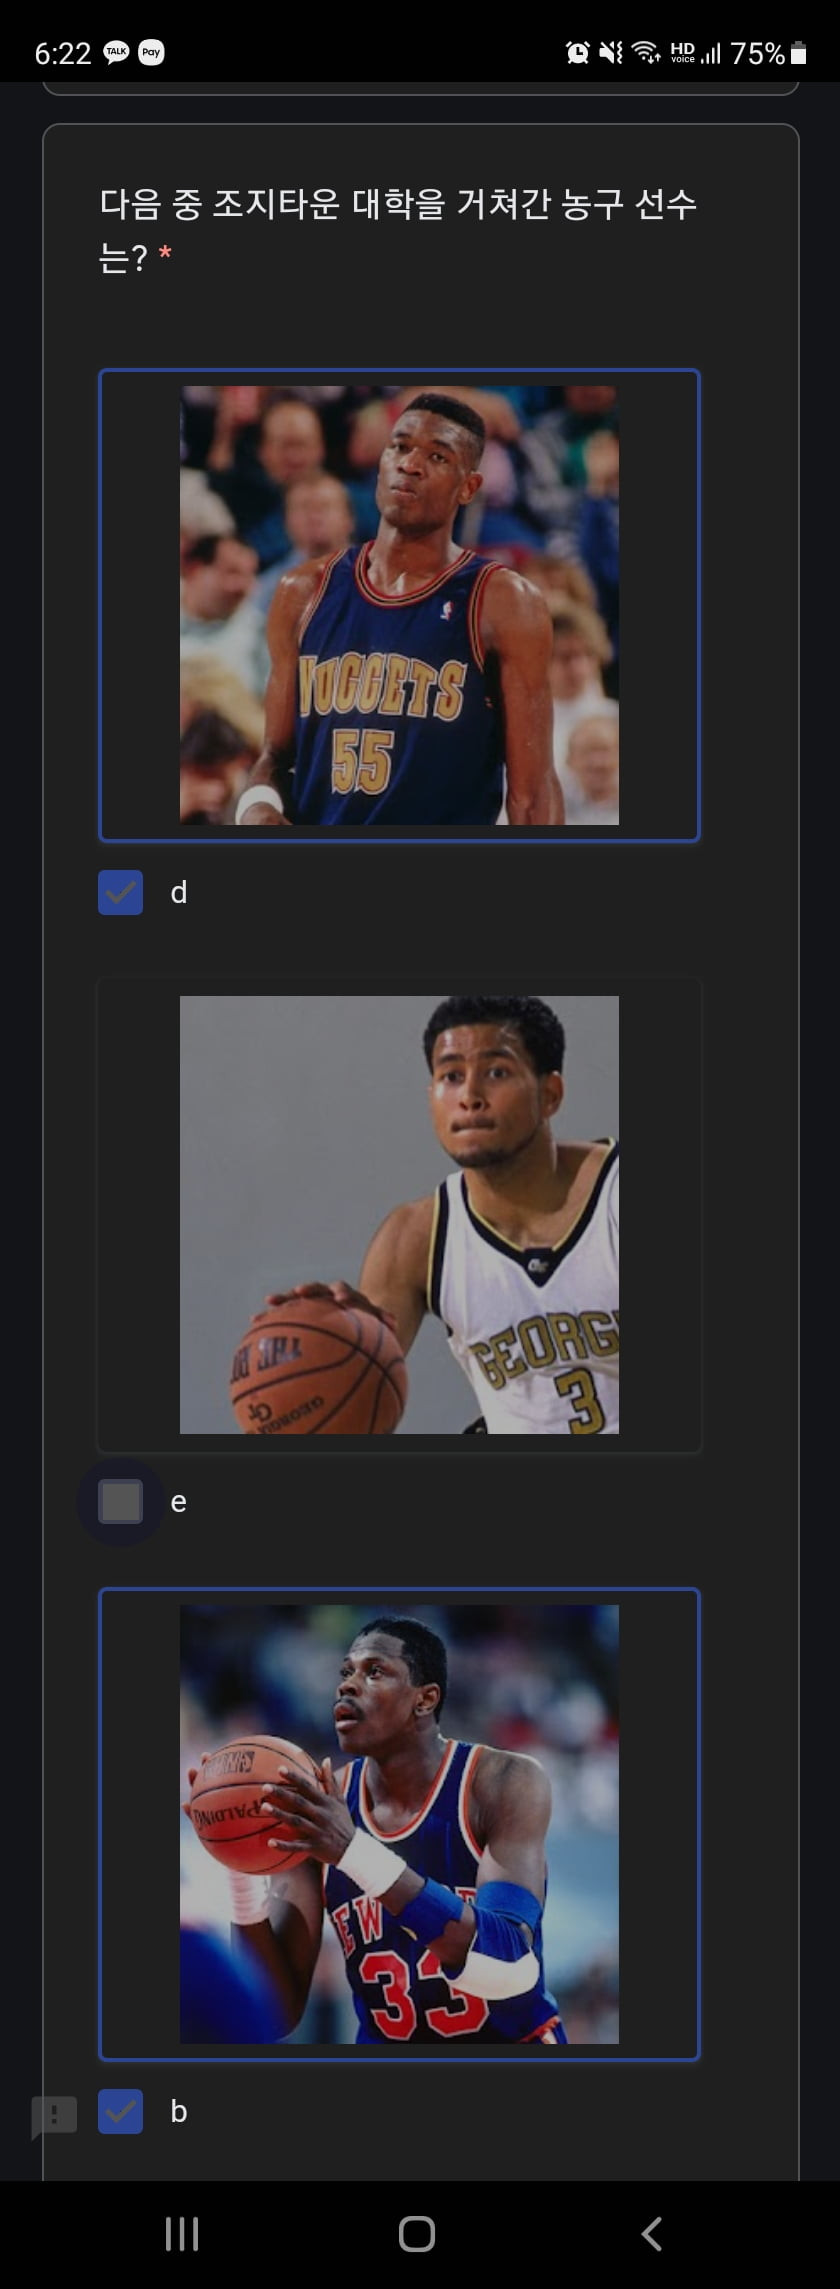The height and width of the screenshot is (2289, 840).
Task: Uncheck the checkbox for option d
Action: pos(120,892)
